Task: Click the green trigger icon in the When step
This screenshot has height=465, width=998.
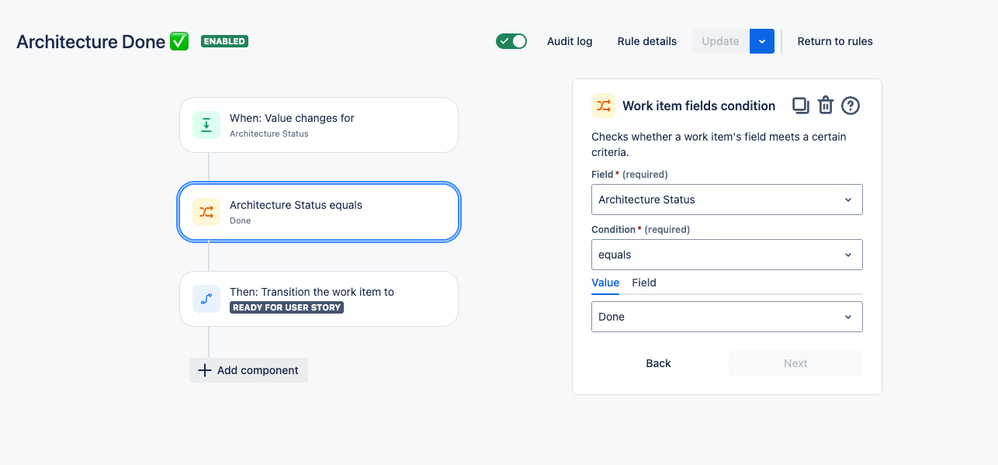Action: tap(206, 125)
